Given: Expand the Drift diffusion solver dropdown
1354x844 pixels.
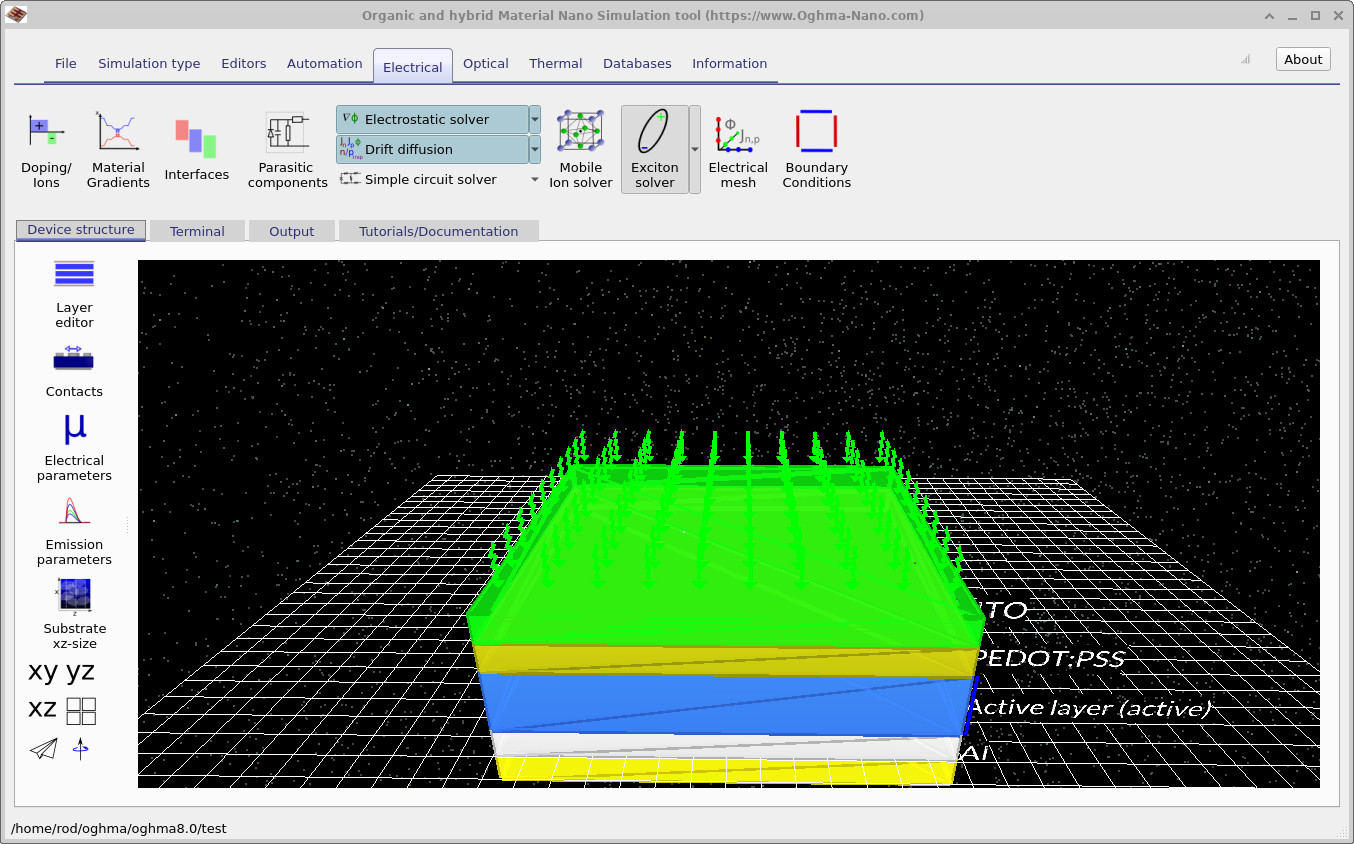Looking at the screenshot, I should click(534, 148).
